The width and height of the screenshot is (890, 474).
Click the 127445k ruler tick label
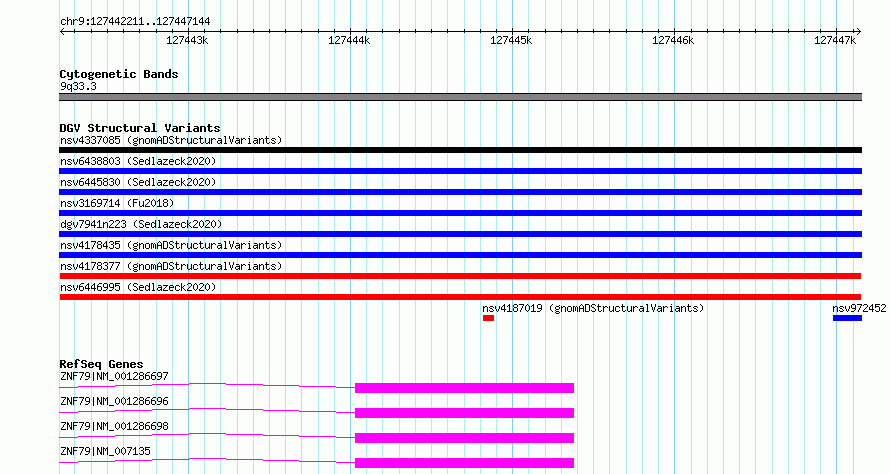coord(511,40)
